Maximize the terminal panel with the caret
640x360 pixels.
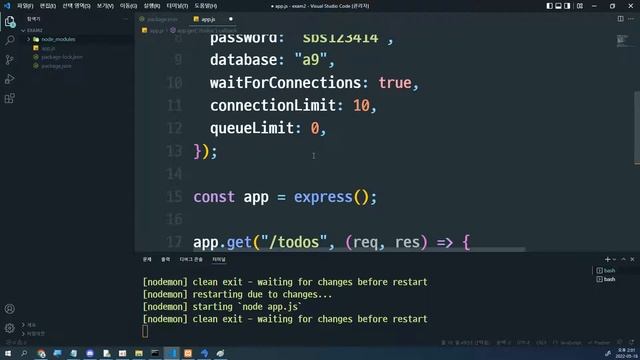point(623,259)
